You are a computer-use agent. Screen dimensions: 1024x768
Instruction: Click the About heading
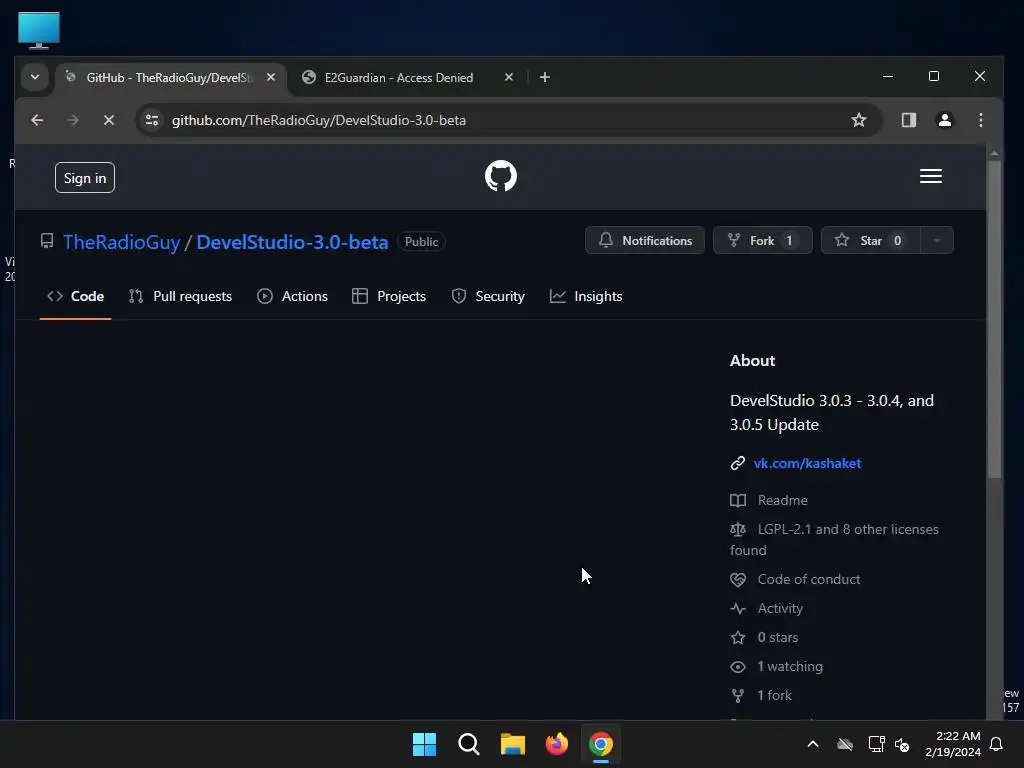(752, 360)
